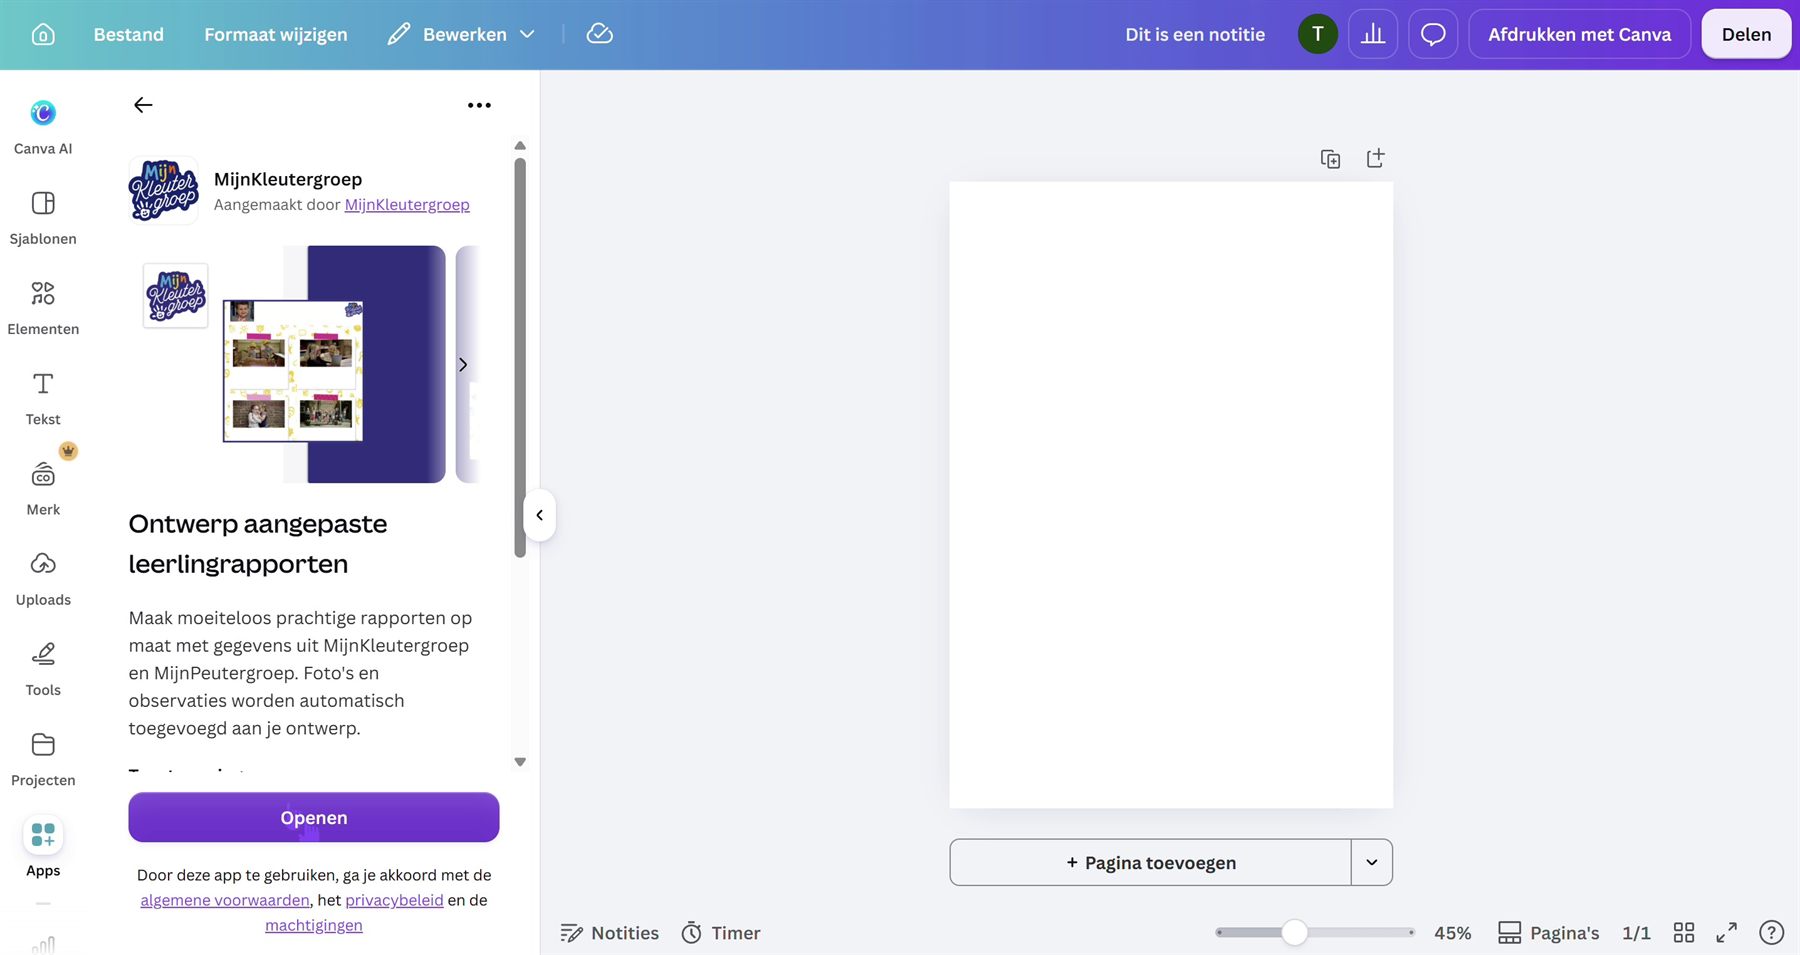1800x955 pixels.
Task: Open Sjablonen panel
Action: coord(43,217)
